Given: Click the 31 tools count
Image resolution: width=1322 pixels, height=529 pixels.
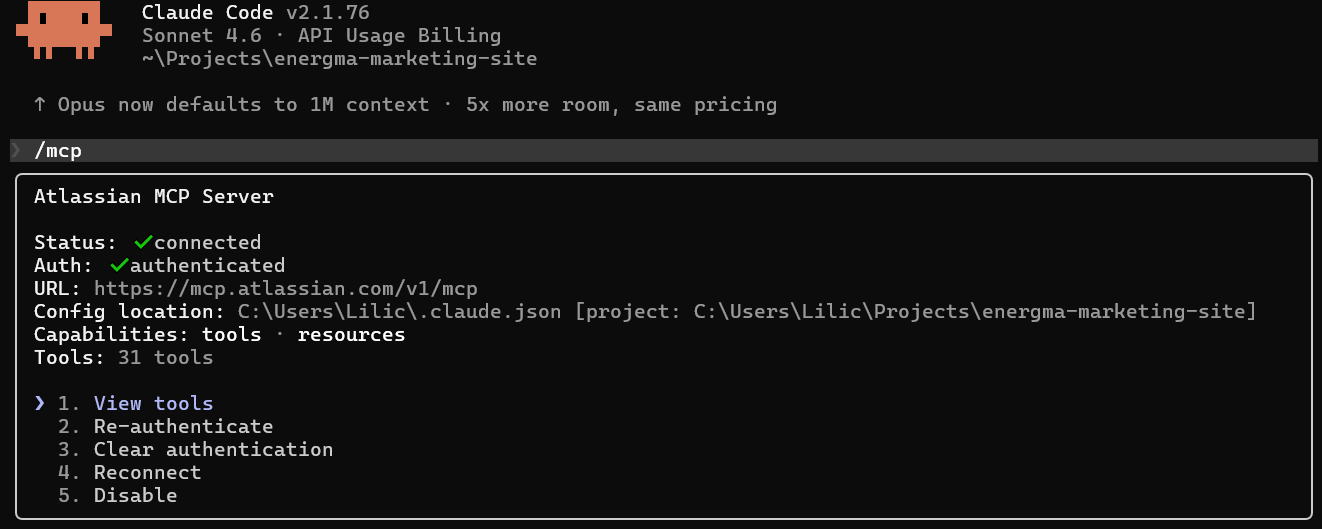Looking at the screenshot, I should point(165,357).
